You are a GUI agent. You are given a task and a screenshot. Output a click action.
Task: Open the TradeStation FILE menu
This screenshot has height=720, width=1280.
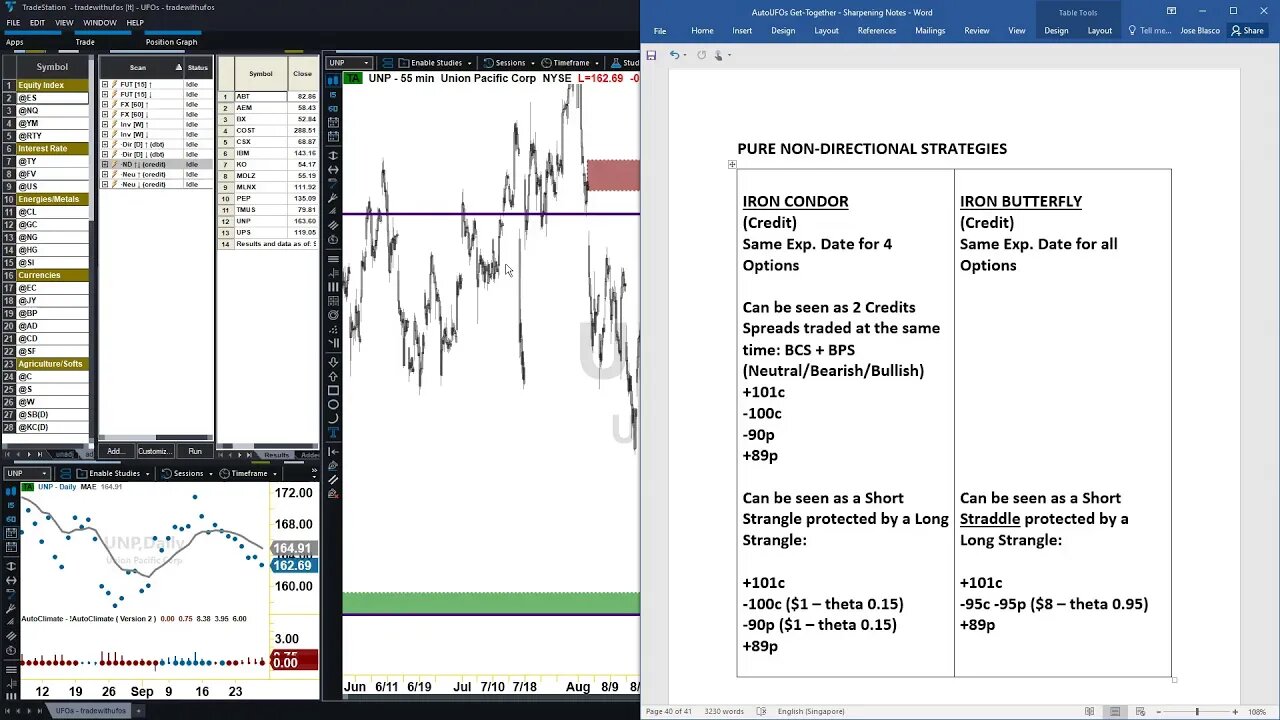13,22
